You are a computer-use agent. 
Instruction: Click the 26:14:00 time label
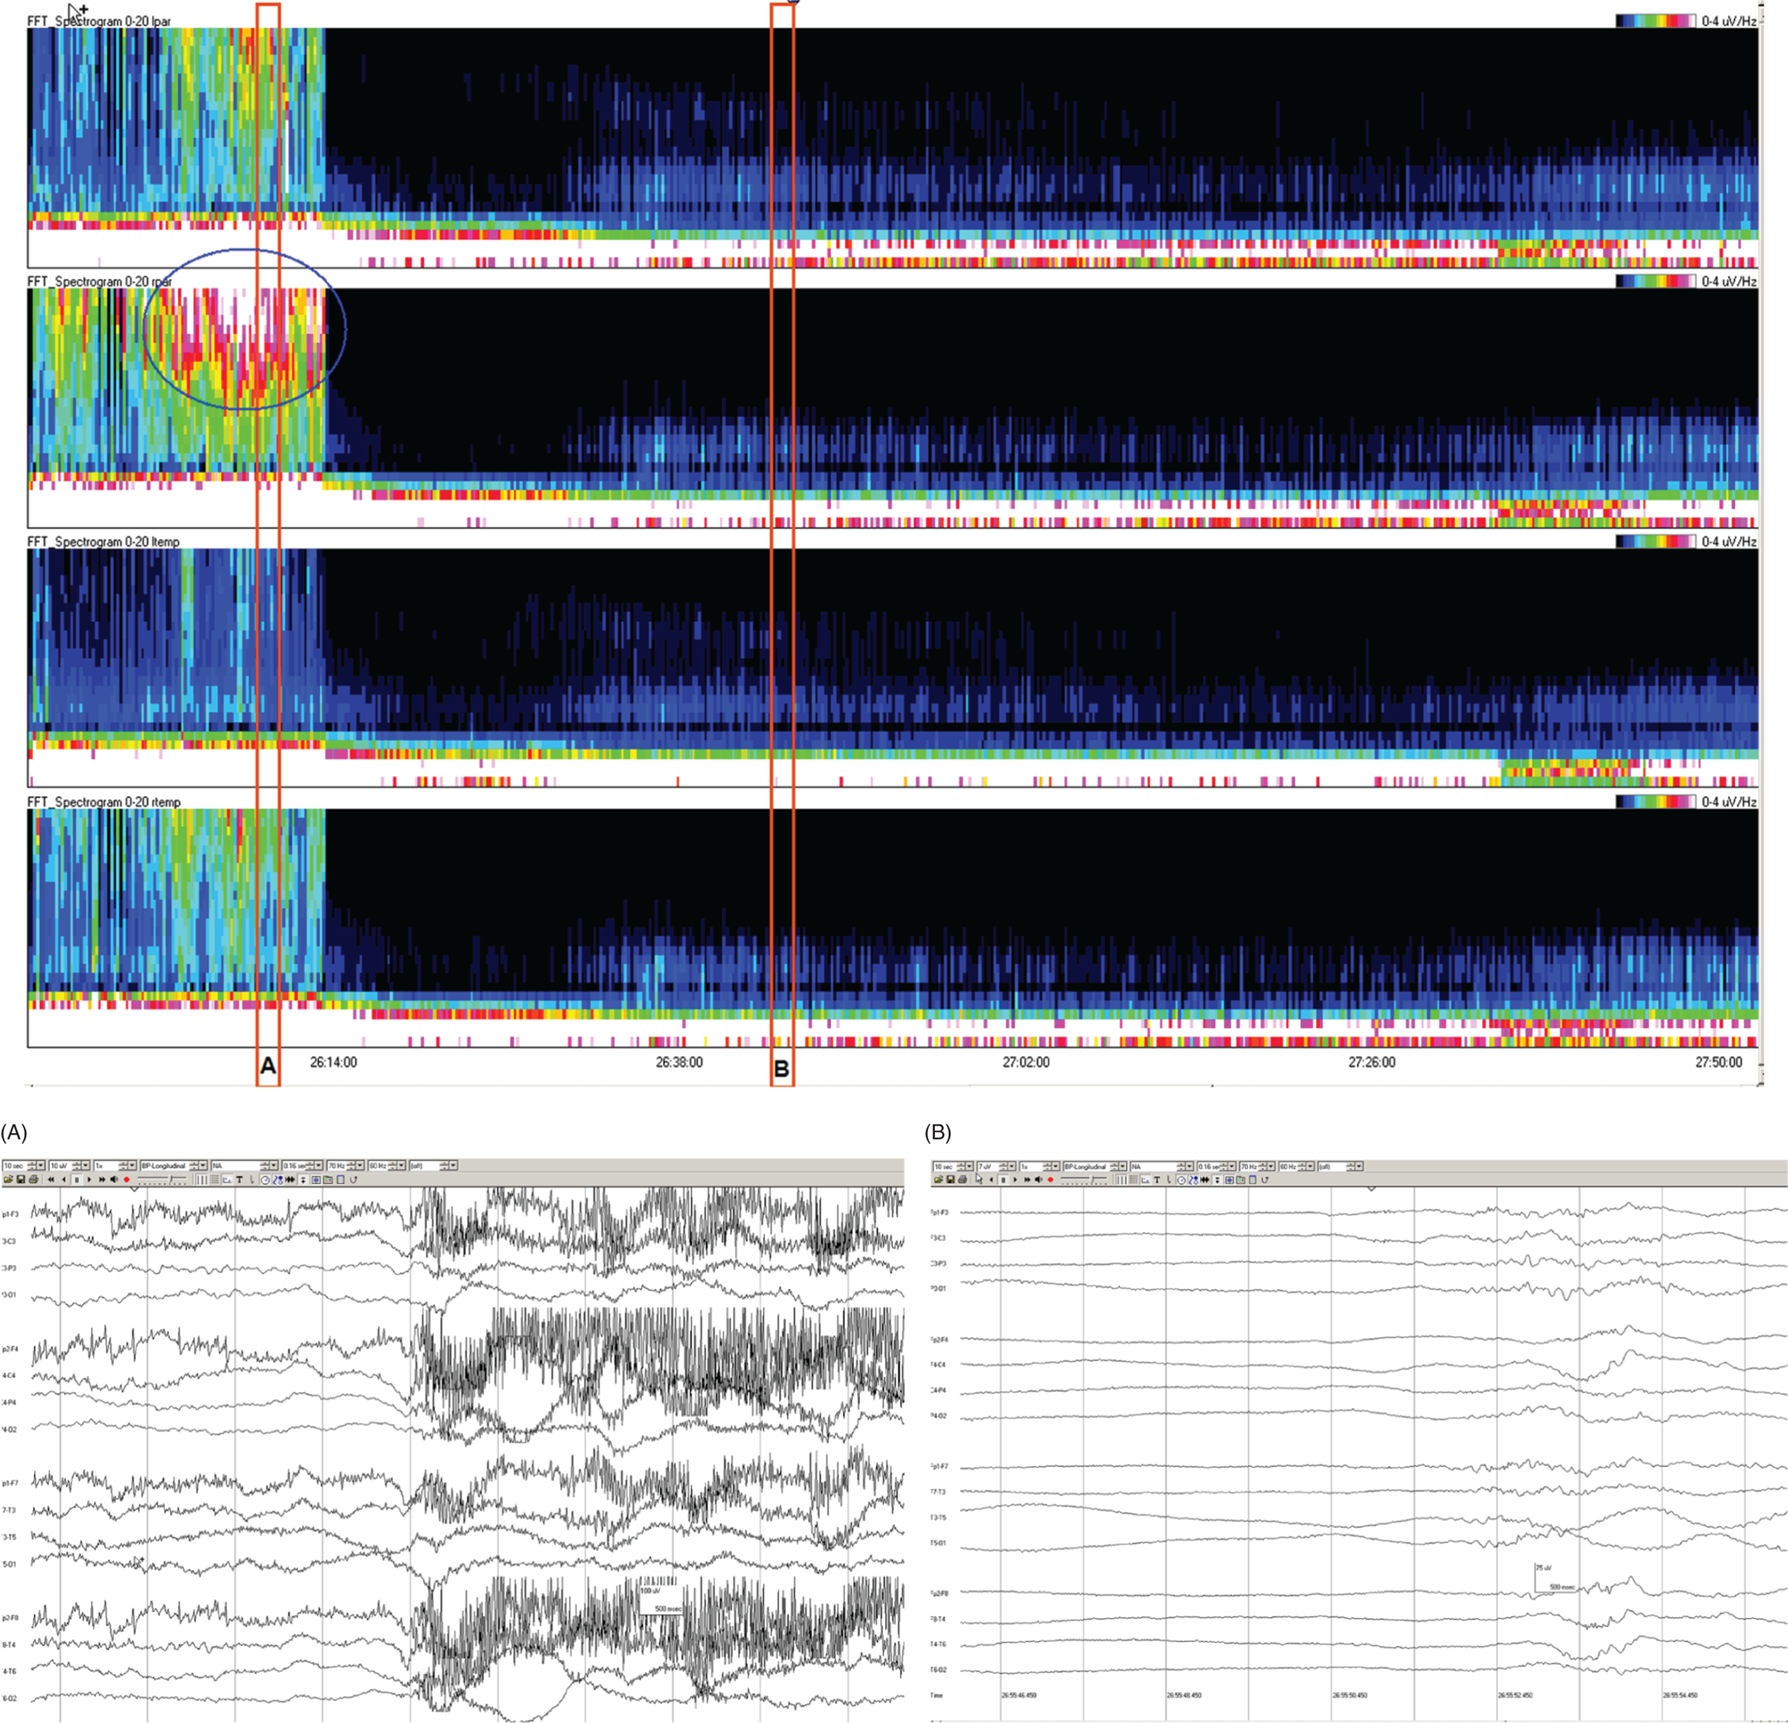(333, 1062)
